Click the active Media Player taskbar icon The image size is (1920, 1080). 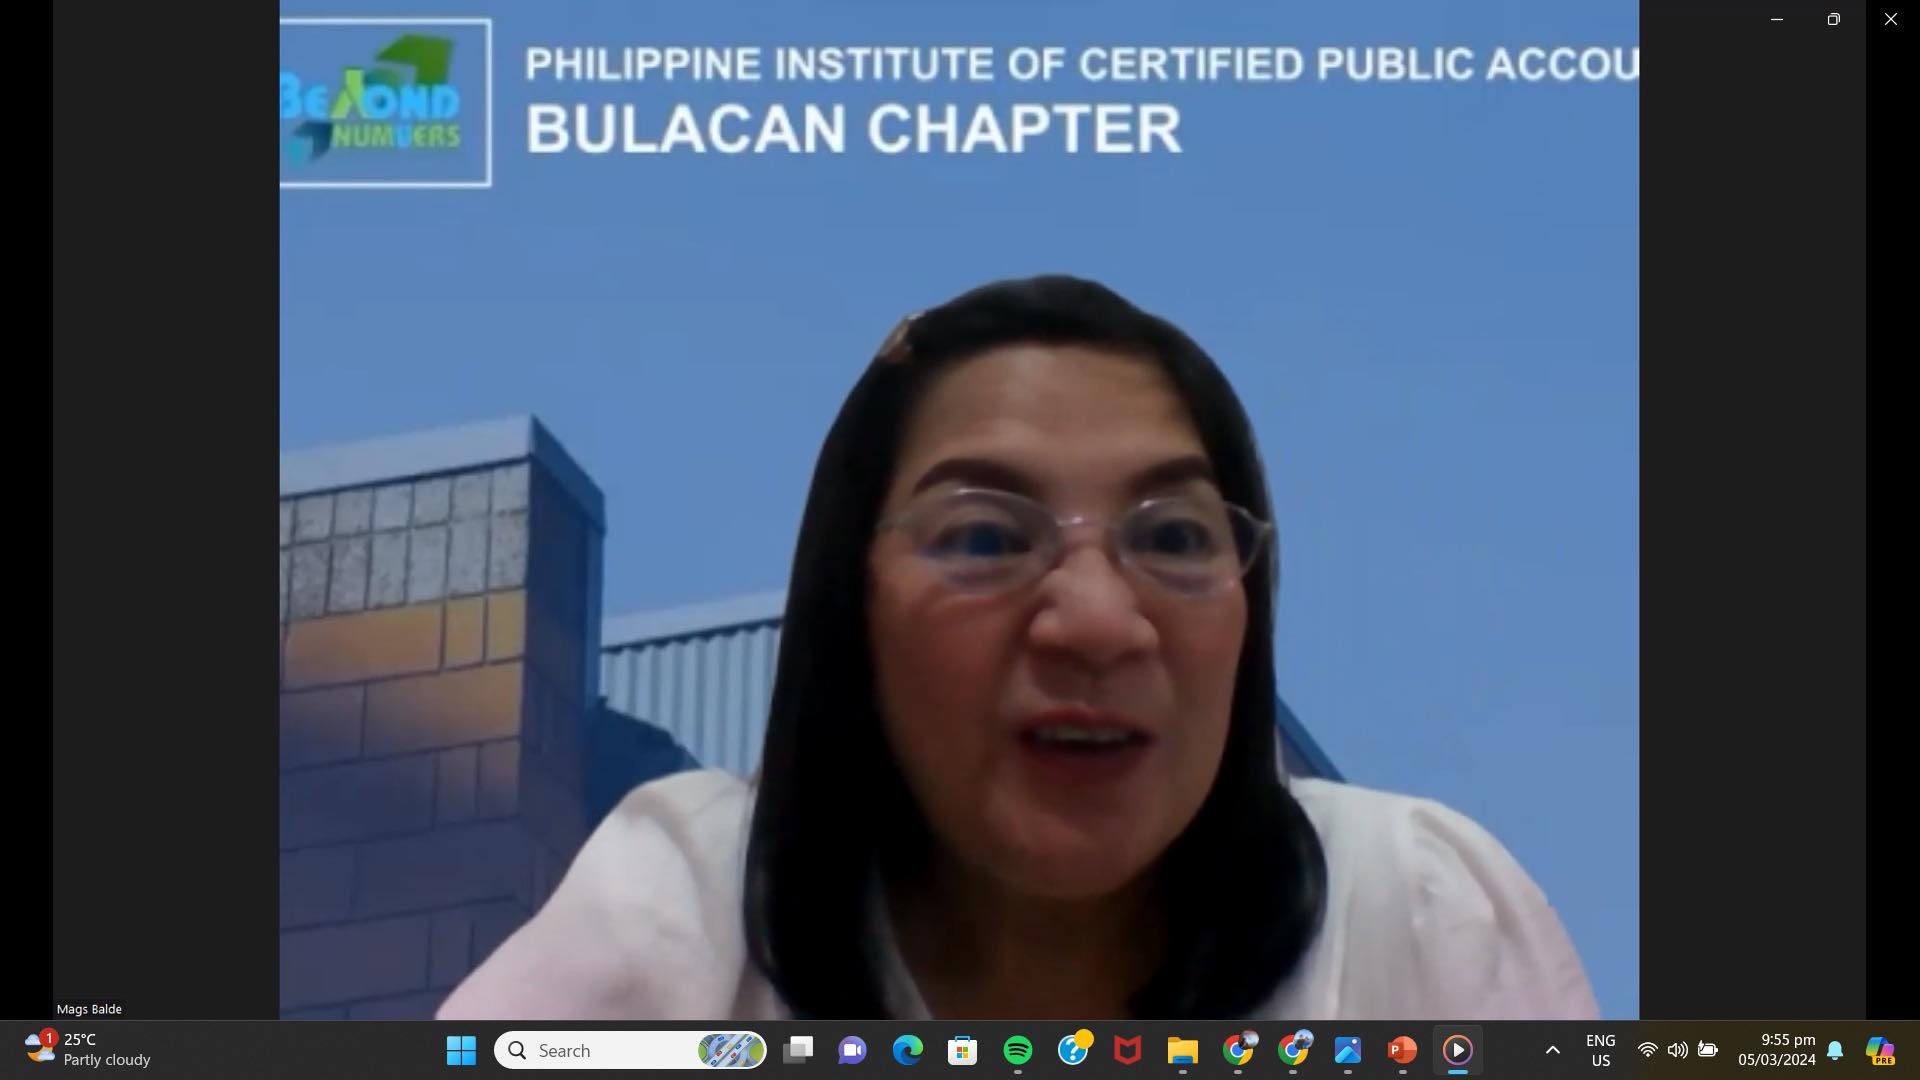[x=1457, y=1050]
